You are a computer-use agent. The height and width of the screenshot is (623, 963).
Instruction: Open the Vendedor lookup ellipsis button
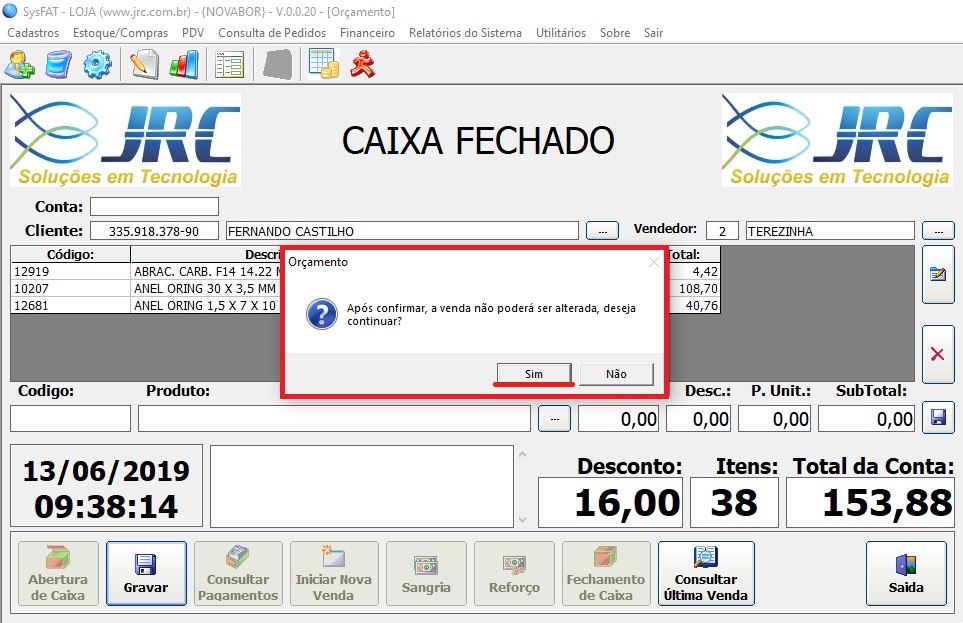pos(938,231)
